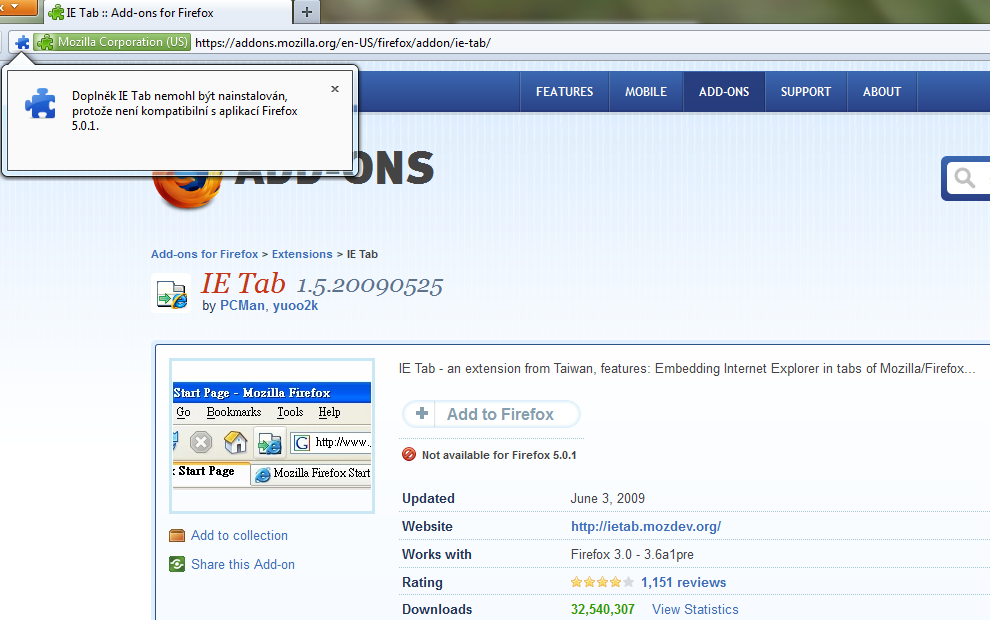
Task: Click the '32,540,307' downloads count
Action: (602, 609)
